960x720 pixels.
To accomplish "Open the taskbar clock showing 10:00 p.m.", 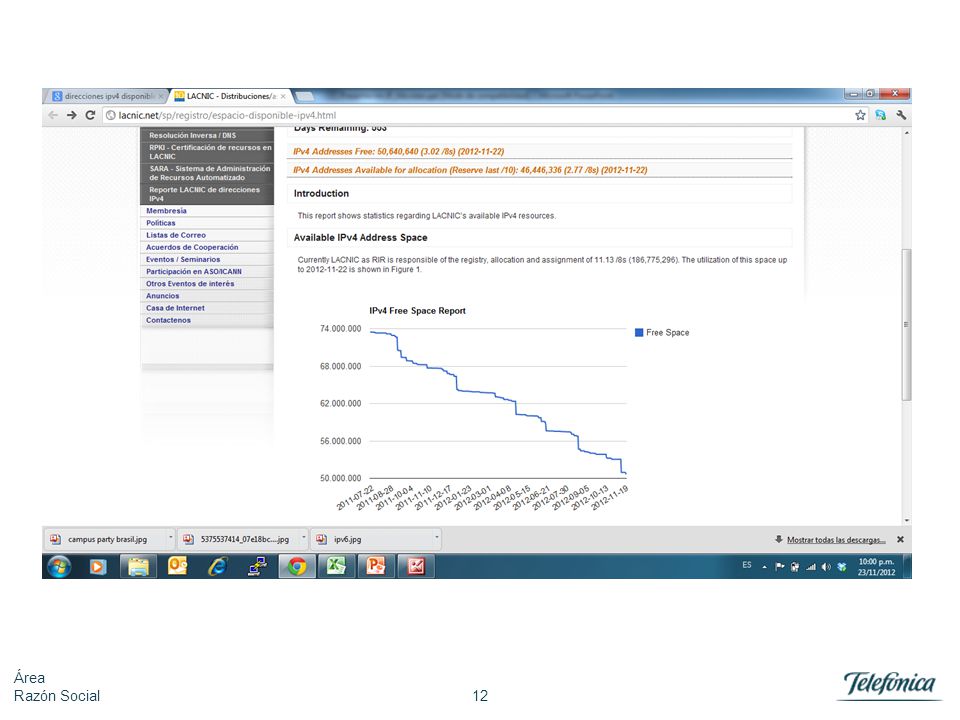I will click(876, 567).
